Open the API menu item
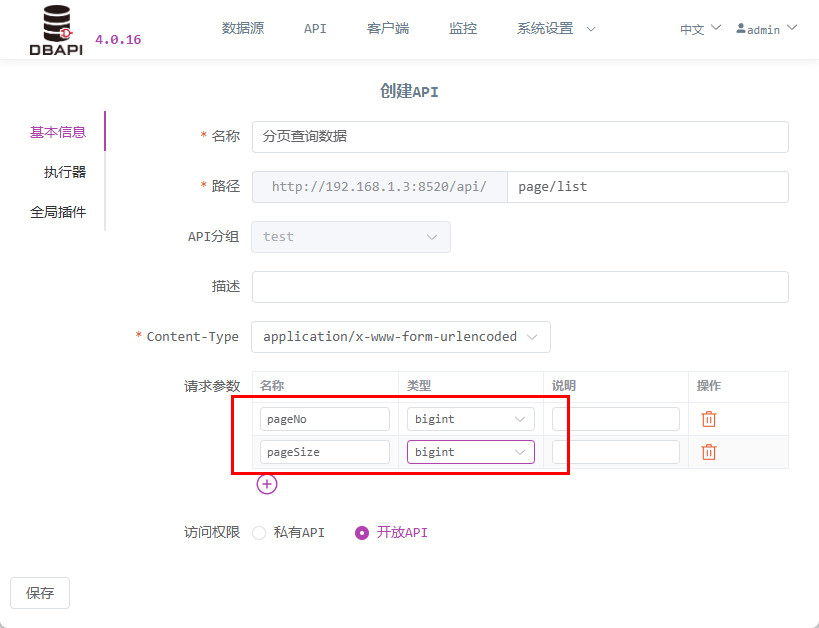Screen dimensions: 819x628 (x=315, y=29)
